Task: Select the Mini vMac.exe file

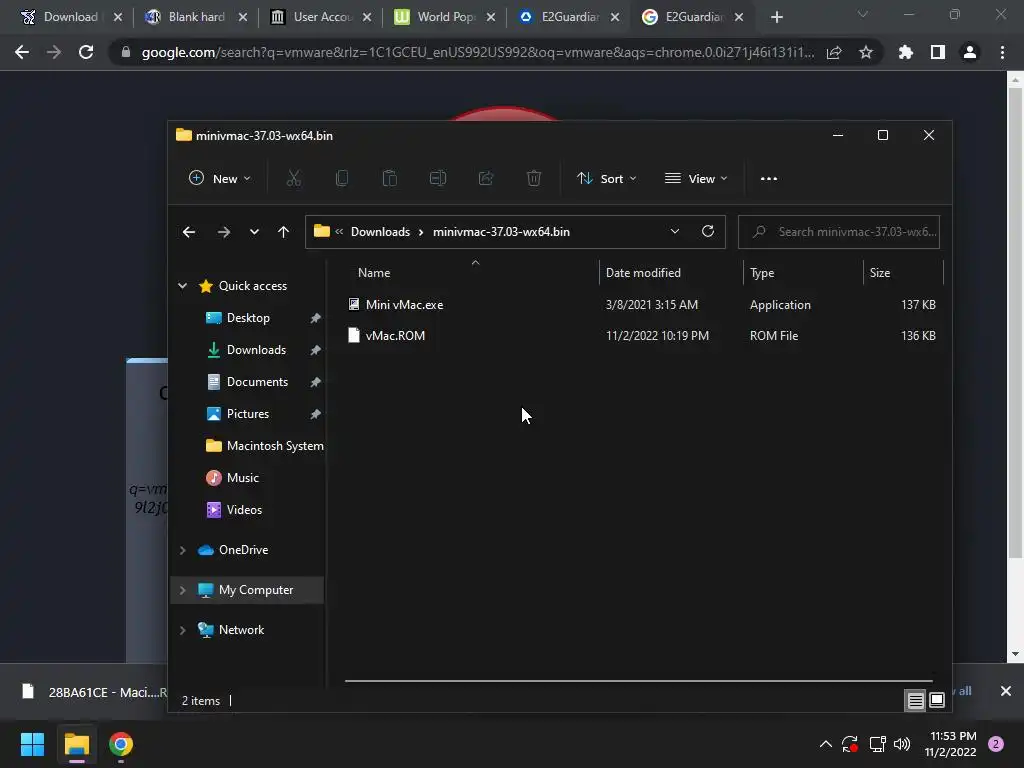Action: click(404, 305)
